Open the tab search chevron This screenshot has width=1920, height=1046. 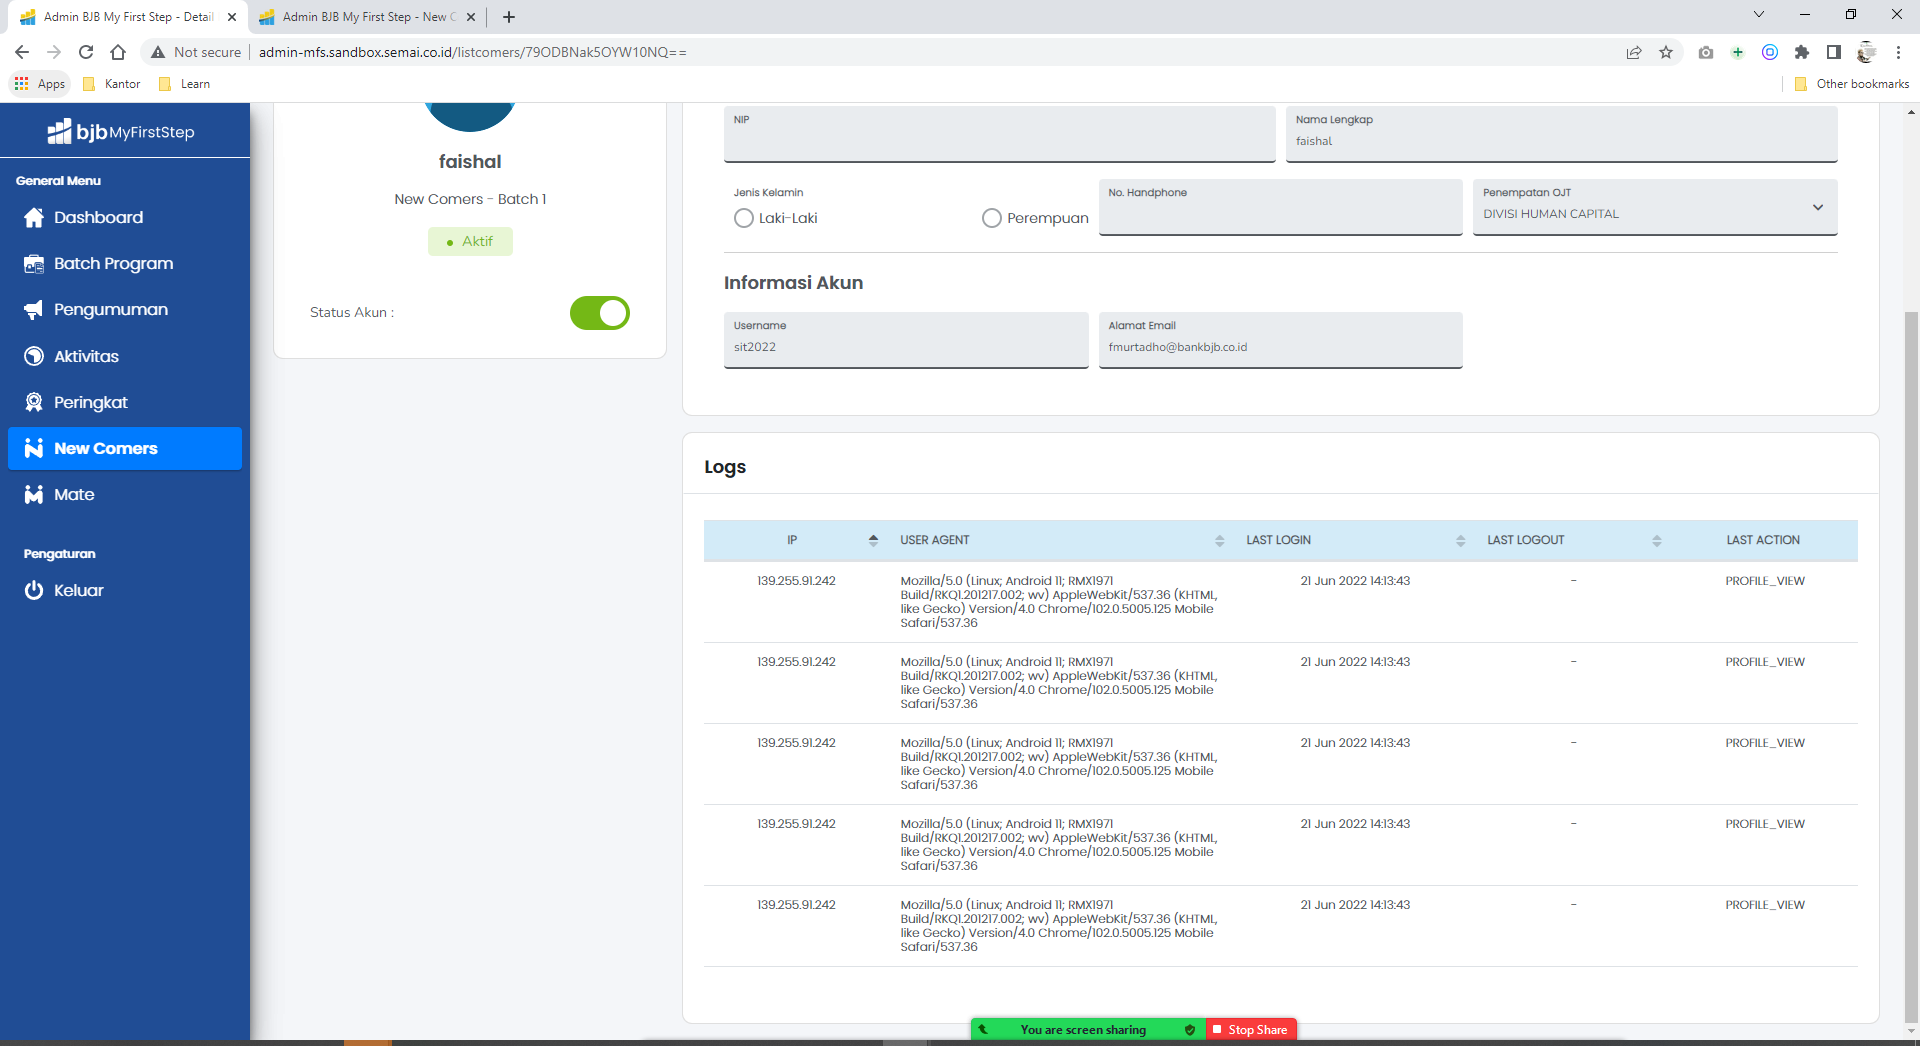point(1759,14)
